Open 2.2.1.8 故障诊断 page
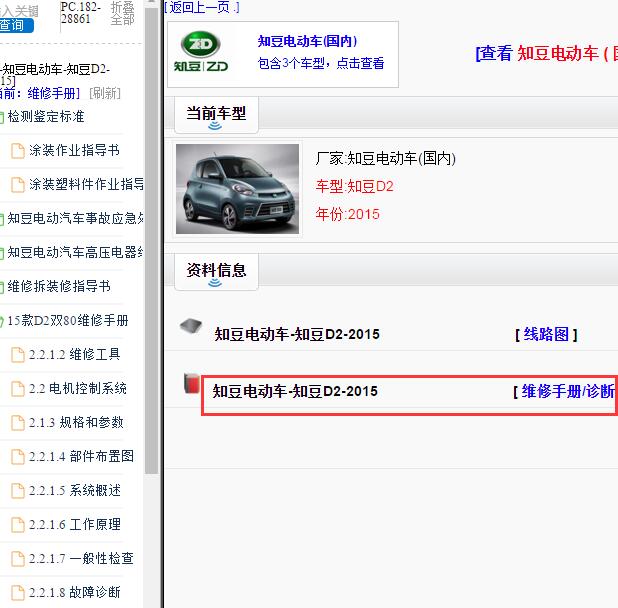 pyautogui.click(x=74, y=592)
